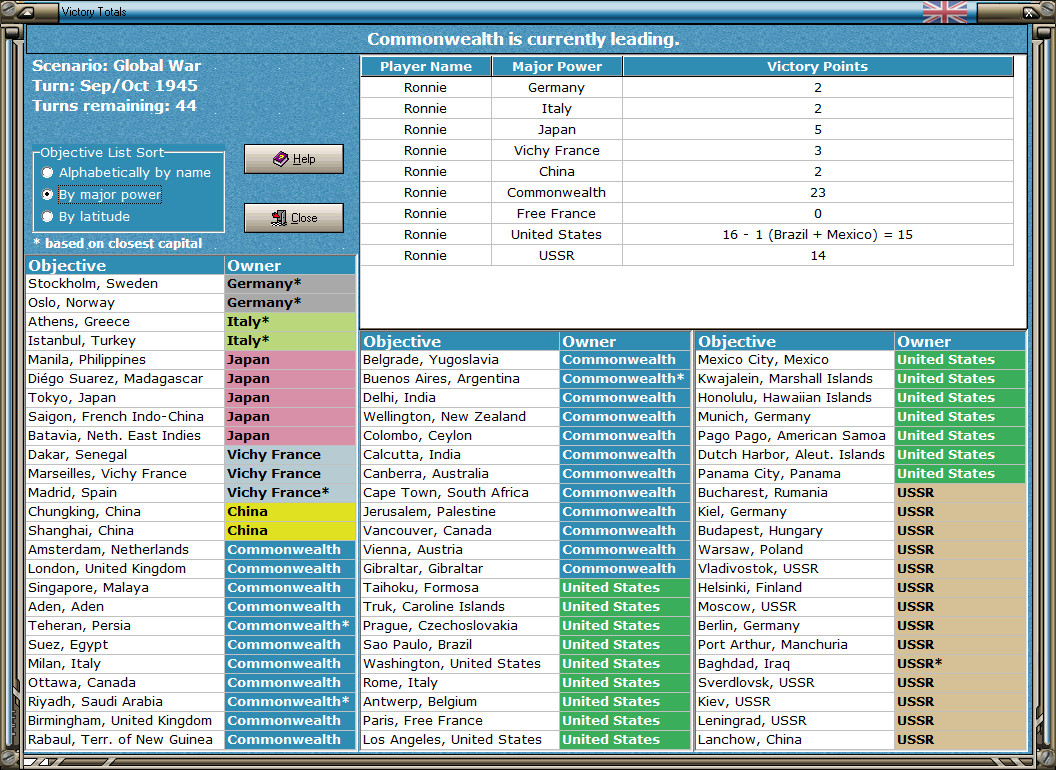Click Singapore, Malaya objective
This screenshot has height=770, width=1056.
tap(125, 587)
